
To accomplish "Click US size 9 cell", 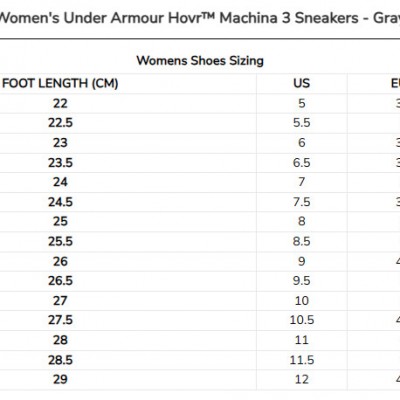I will pos(302,261).
